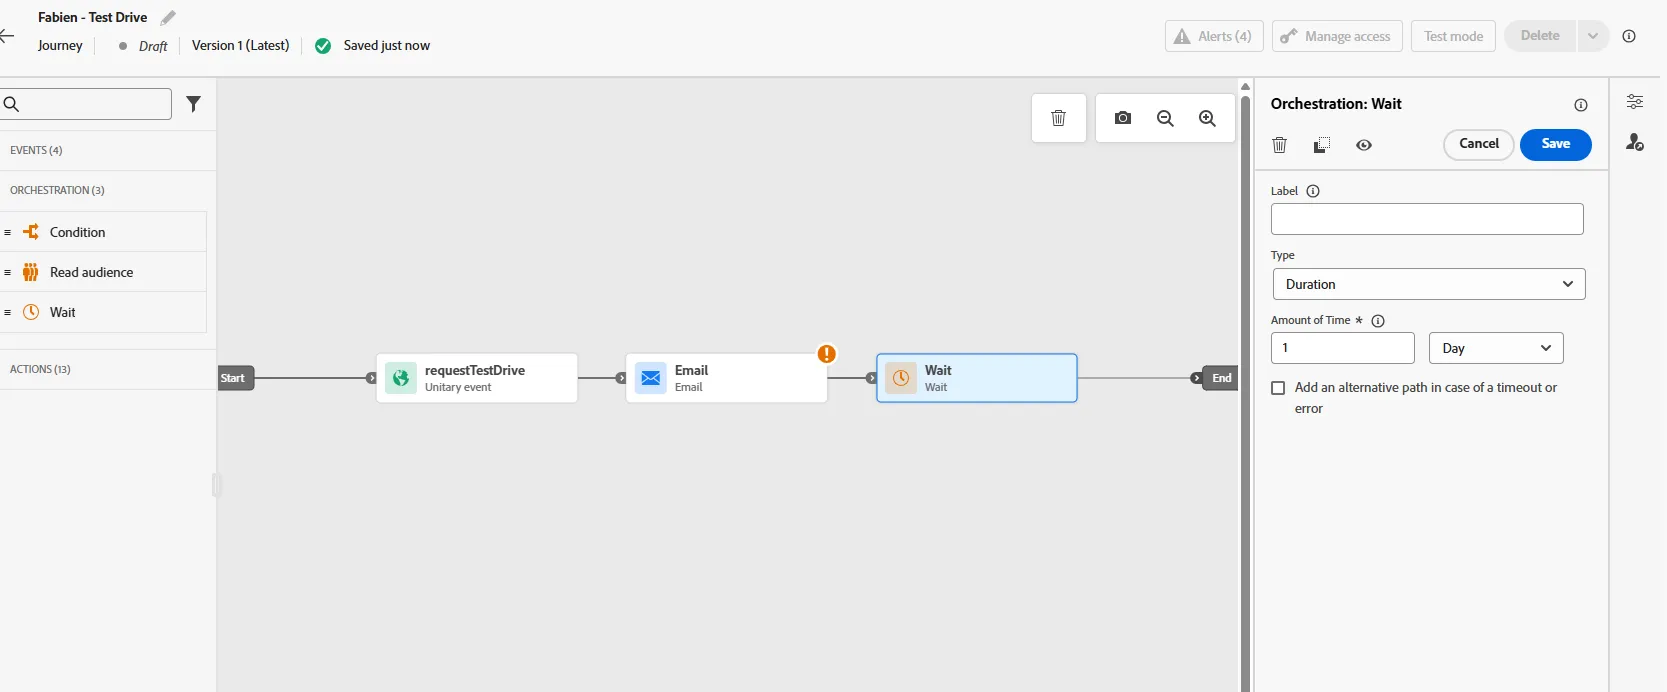This screenshot has height=692, width=1667.
Task: Click the Test mode button
Action: tap(1453, 36)
